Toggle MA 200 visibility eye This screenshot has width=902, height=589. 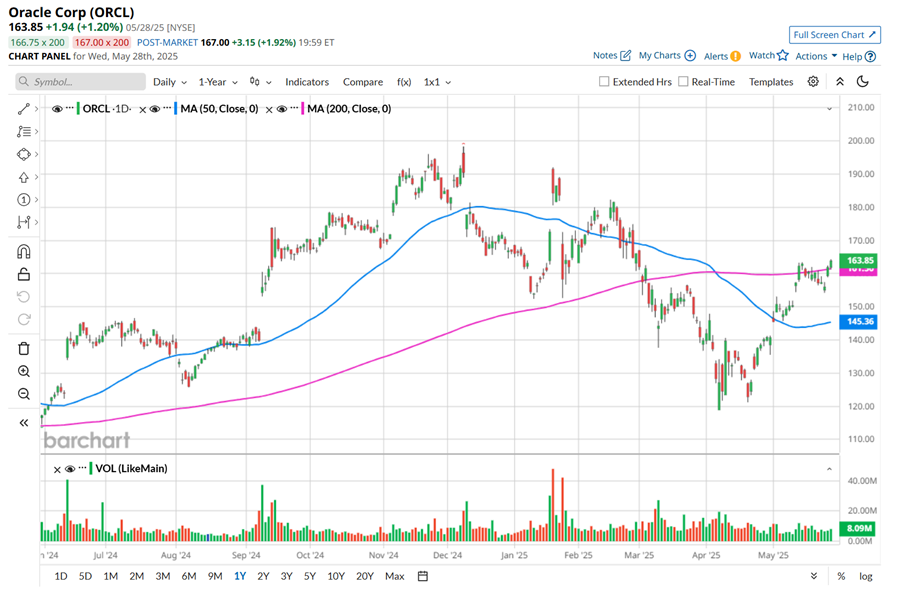pos(282,109)
